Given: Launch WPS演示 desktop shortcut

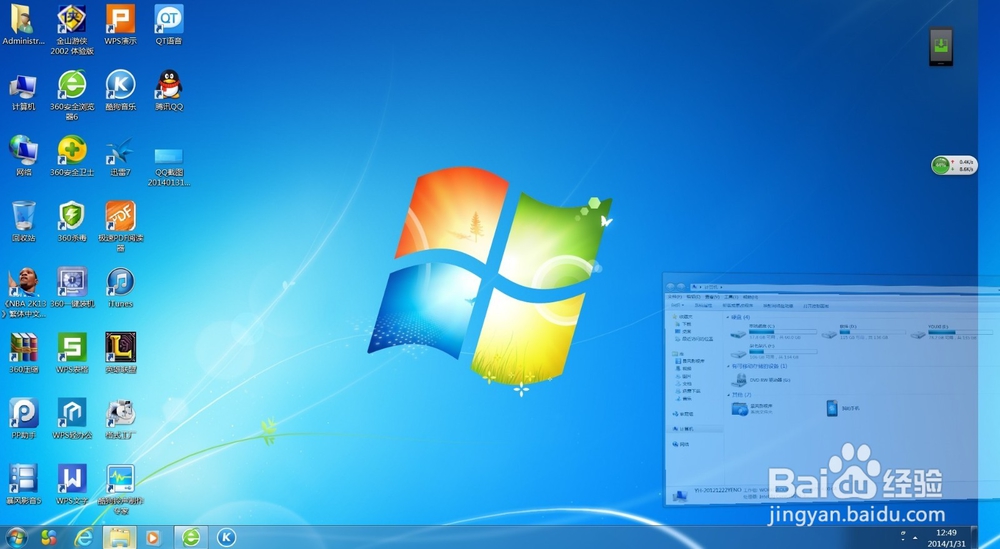Looking at the screenshot, I should pyautogui.click(x=121, y=24).
